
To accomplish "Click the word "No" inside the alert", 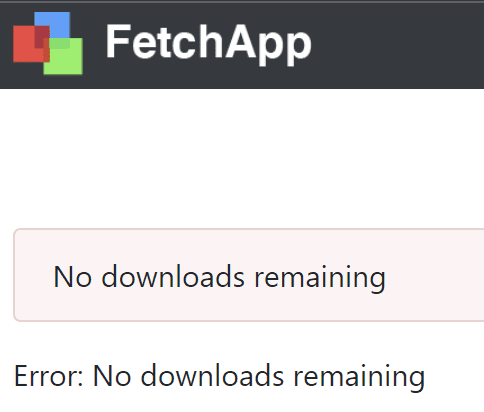I will [72, 277].
